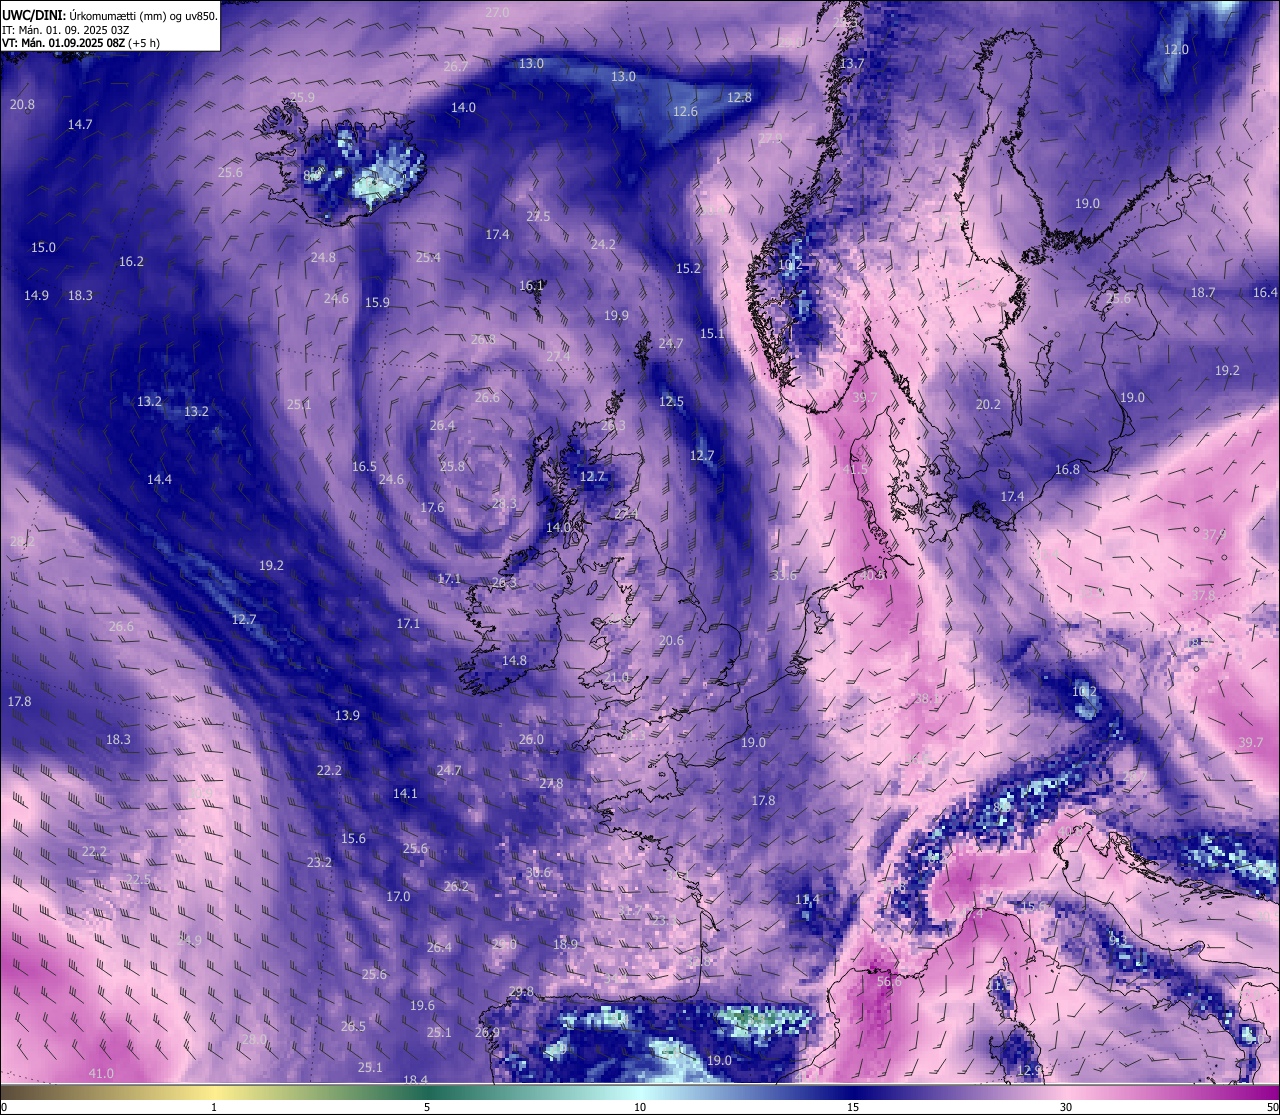The height and width of the screenshot is (1115, 1280).
Task: Click the map value 25.8 in the vortex
Action: [x=452, y=466]
